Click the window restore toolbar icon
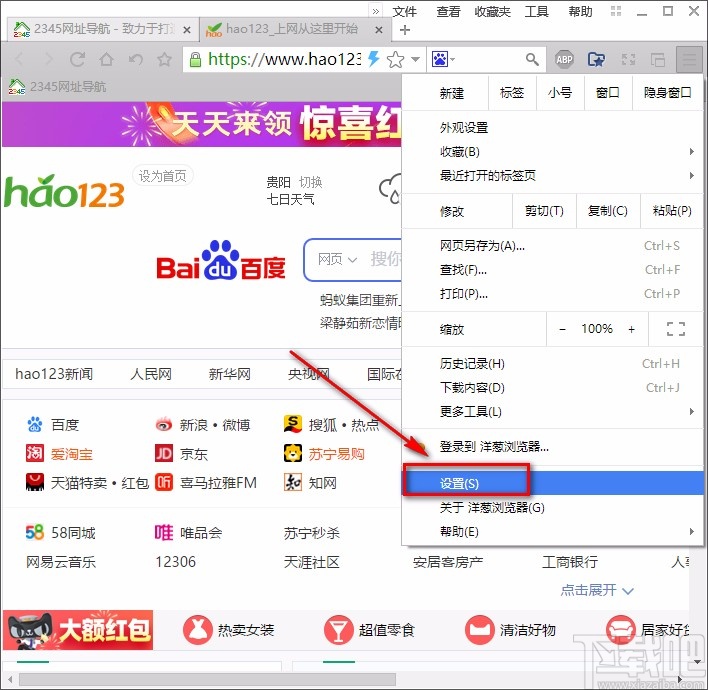The width and height of the screenshot is (708, 690). point(658,59)
